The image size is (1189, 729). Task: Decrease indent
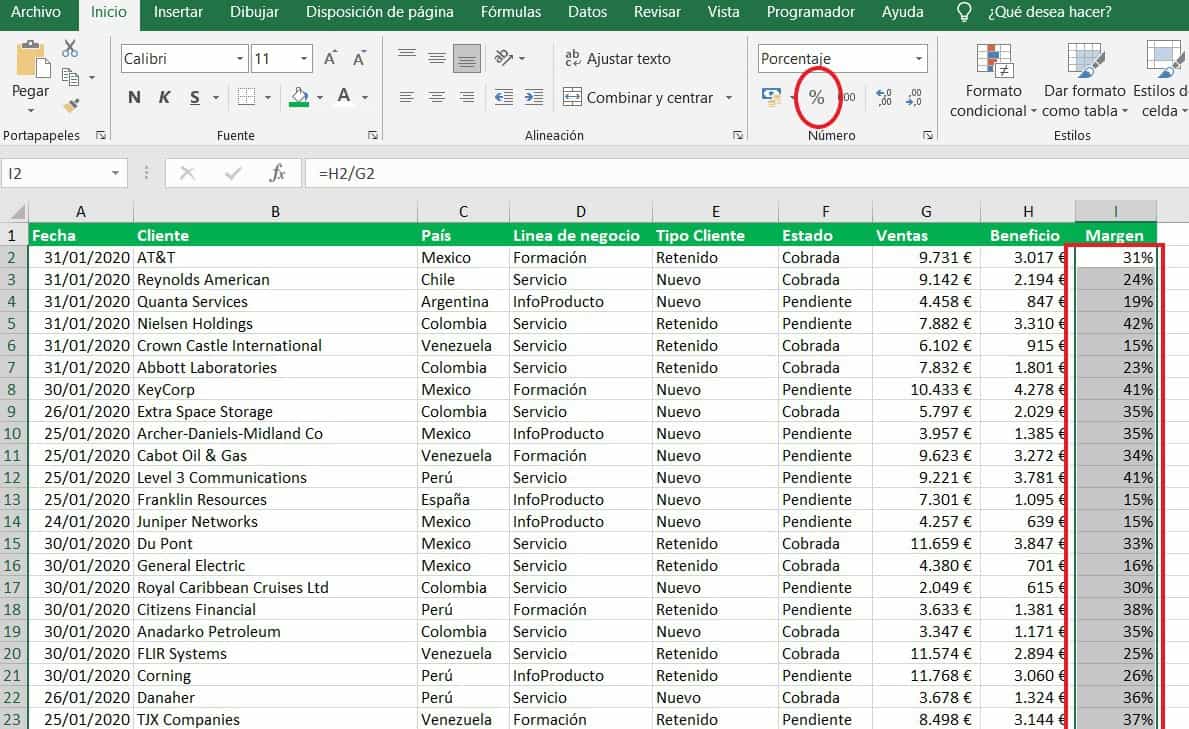pos(504,97)
